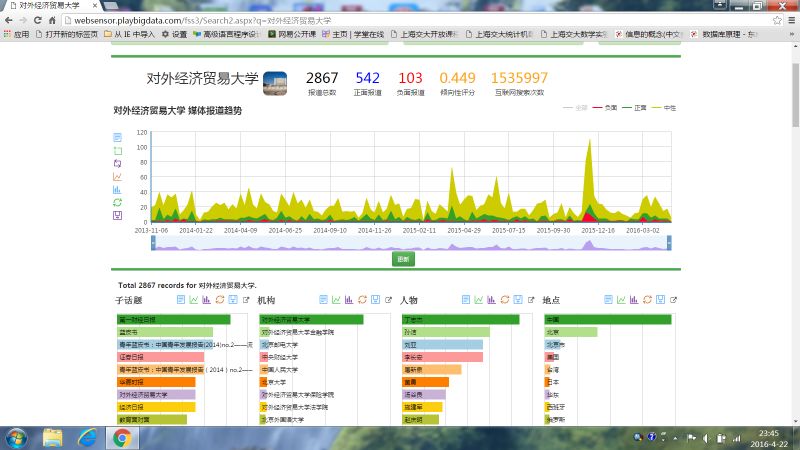Click the green 更新 button below the chart
Viewport: 800px width, 450px height.
[x=403, y=259]
